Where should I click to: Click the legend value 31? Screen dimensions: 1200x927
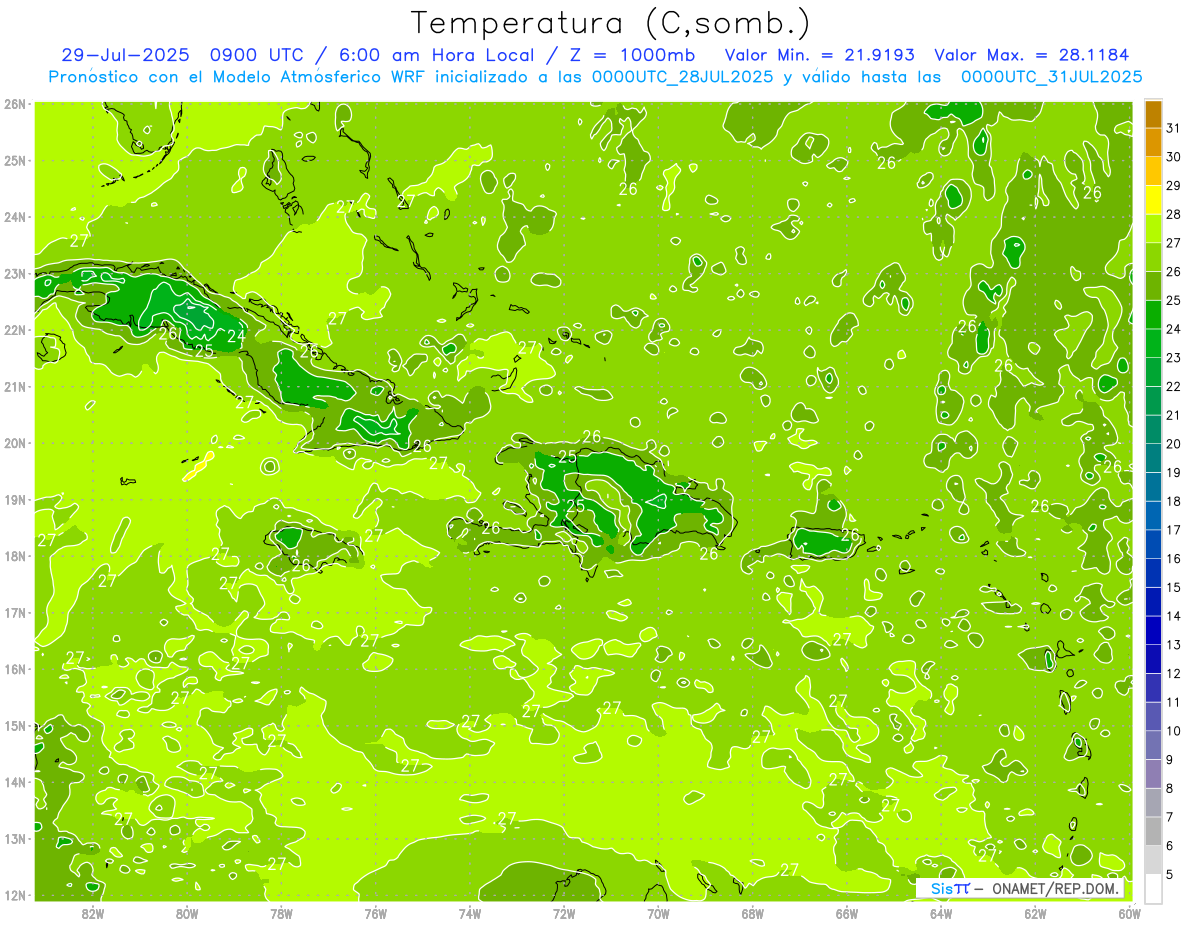click(1173, 128)
